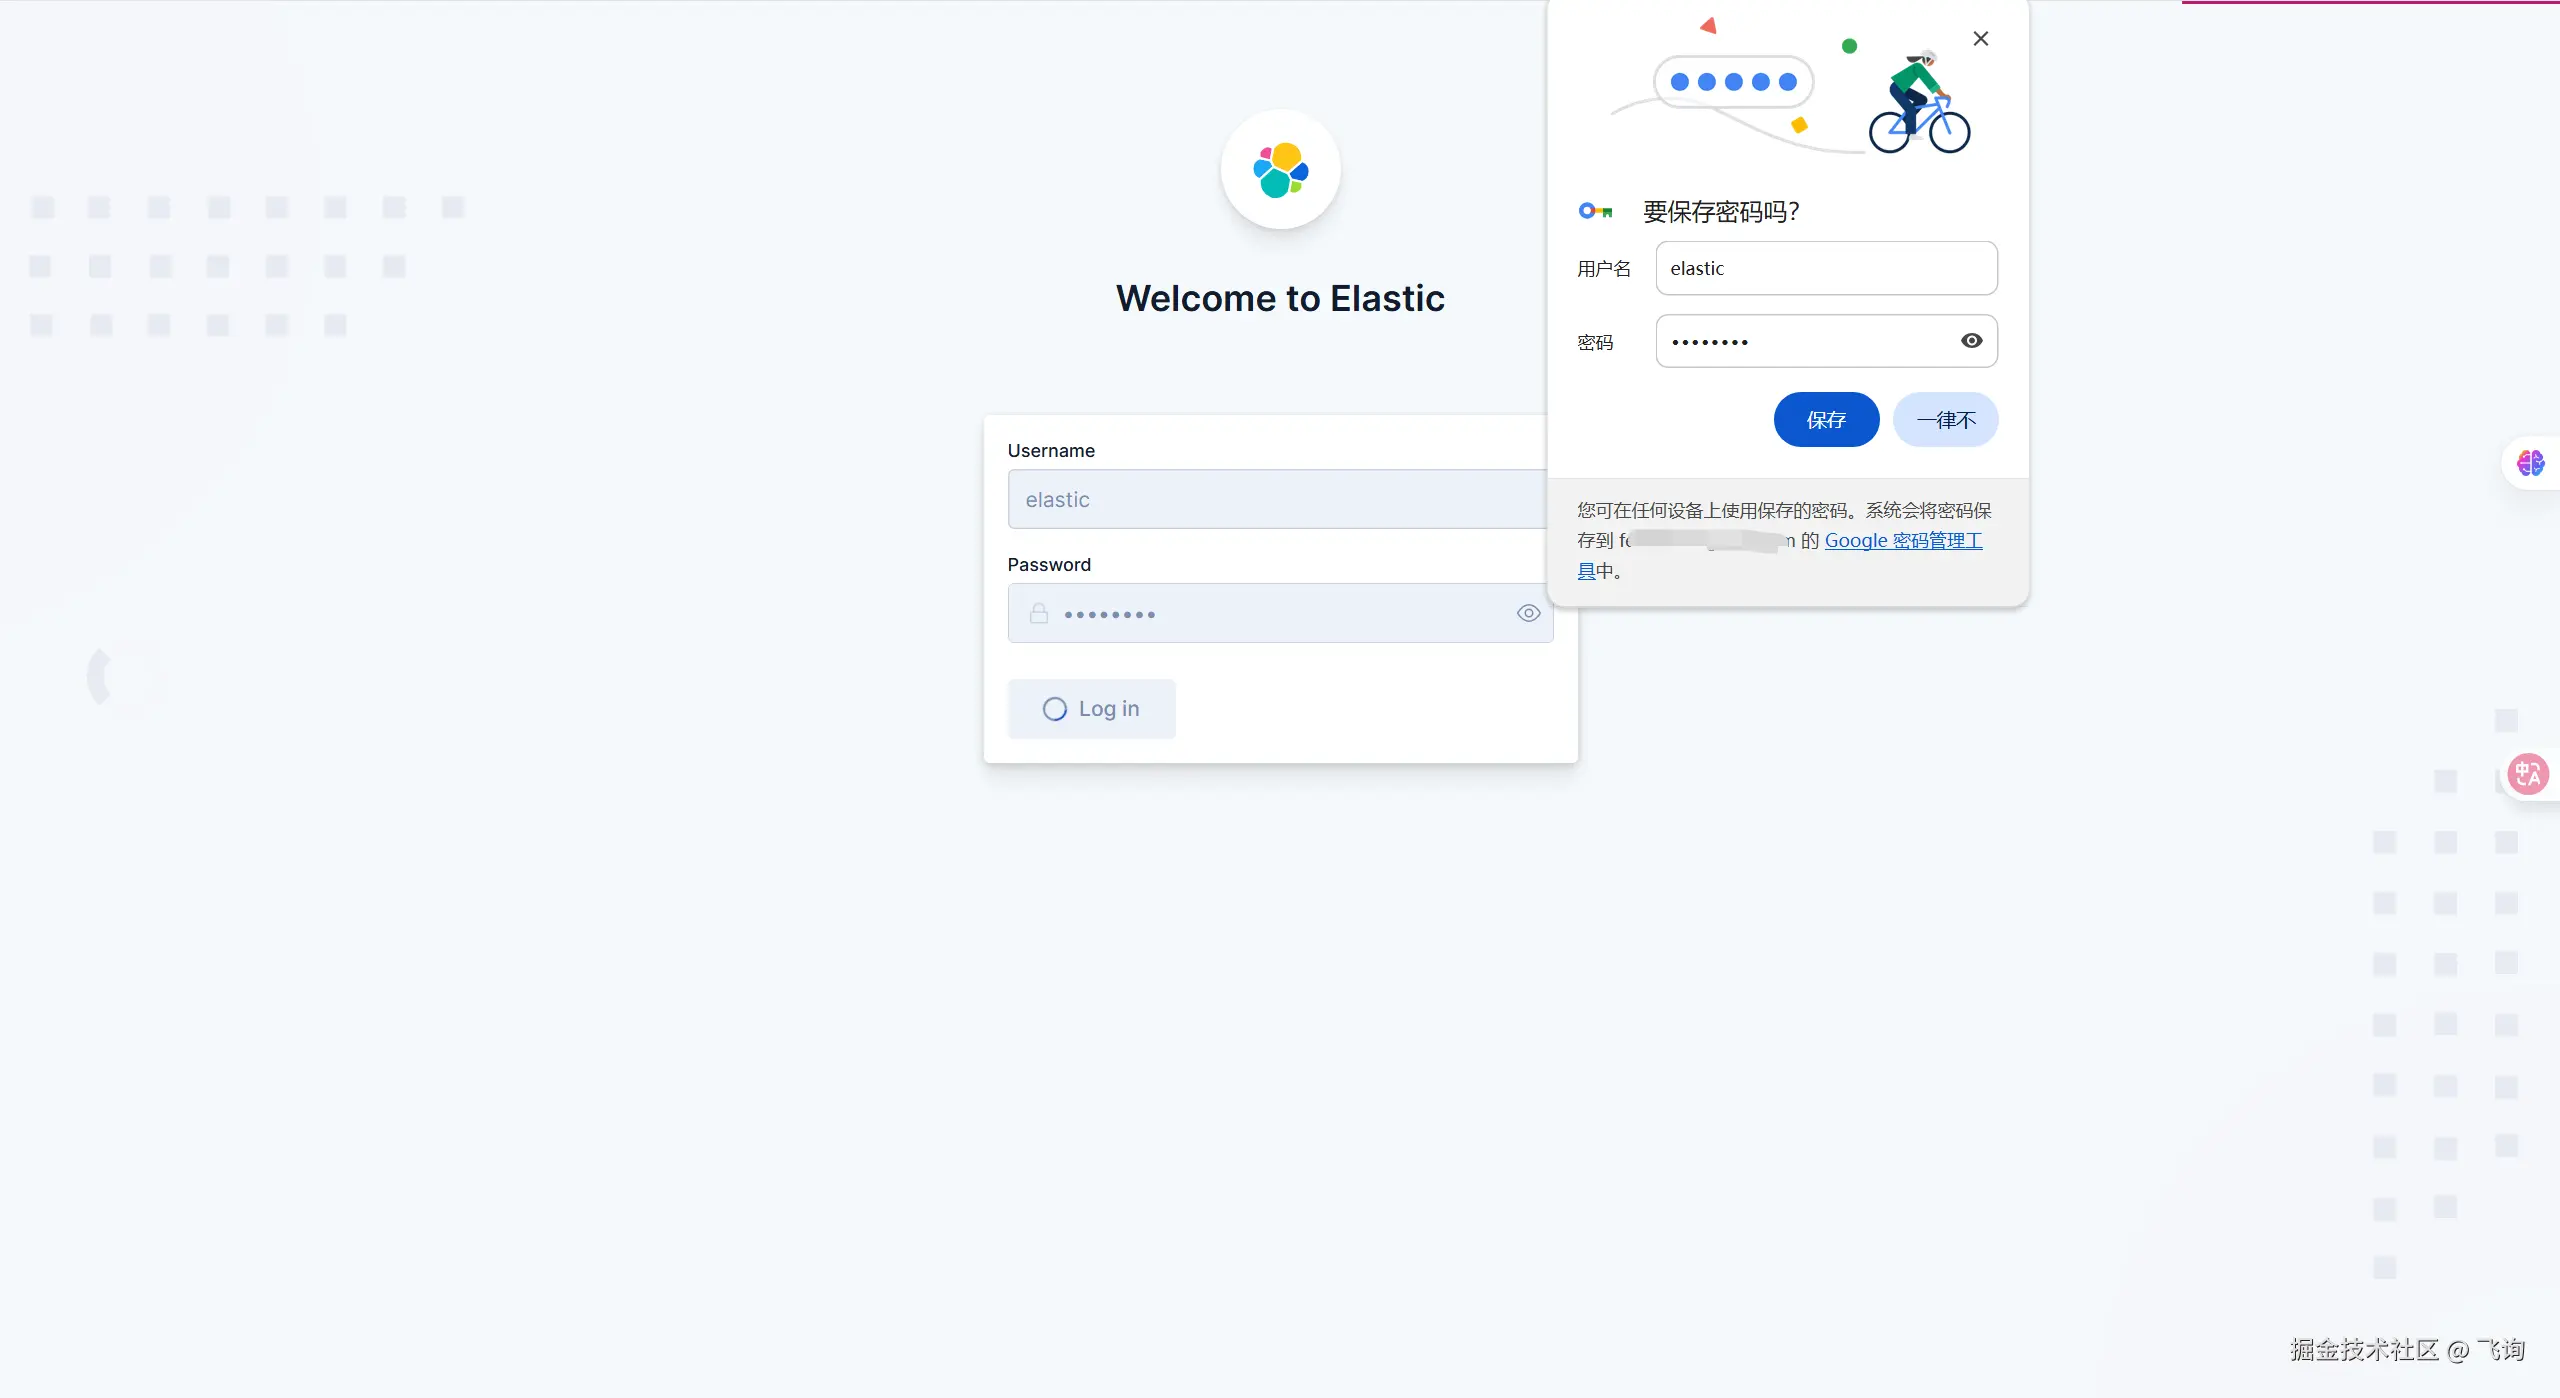Open the Google 密码管理工具 link
This screenshot has width=2560, height=1398.
coord(1902,541)
